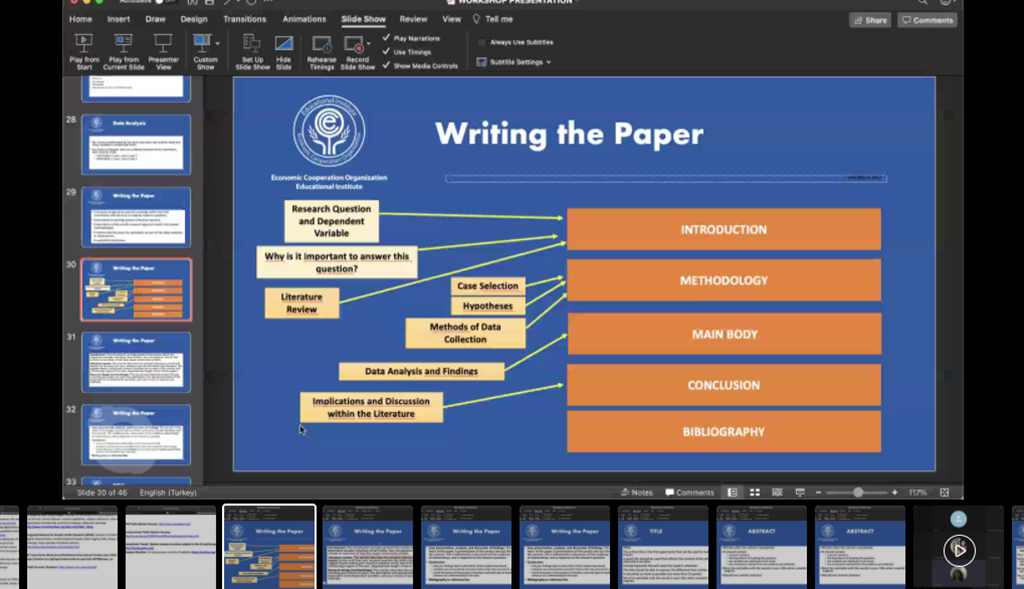Toggle Show Media Controls checkbox

click(x=386, y=65)
